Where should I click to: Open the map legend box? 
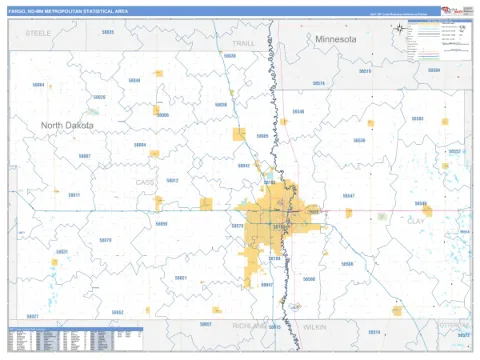[x=440, y=40]
